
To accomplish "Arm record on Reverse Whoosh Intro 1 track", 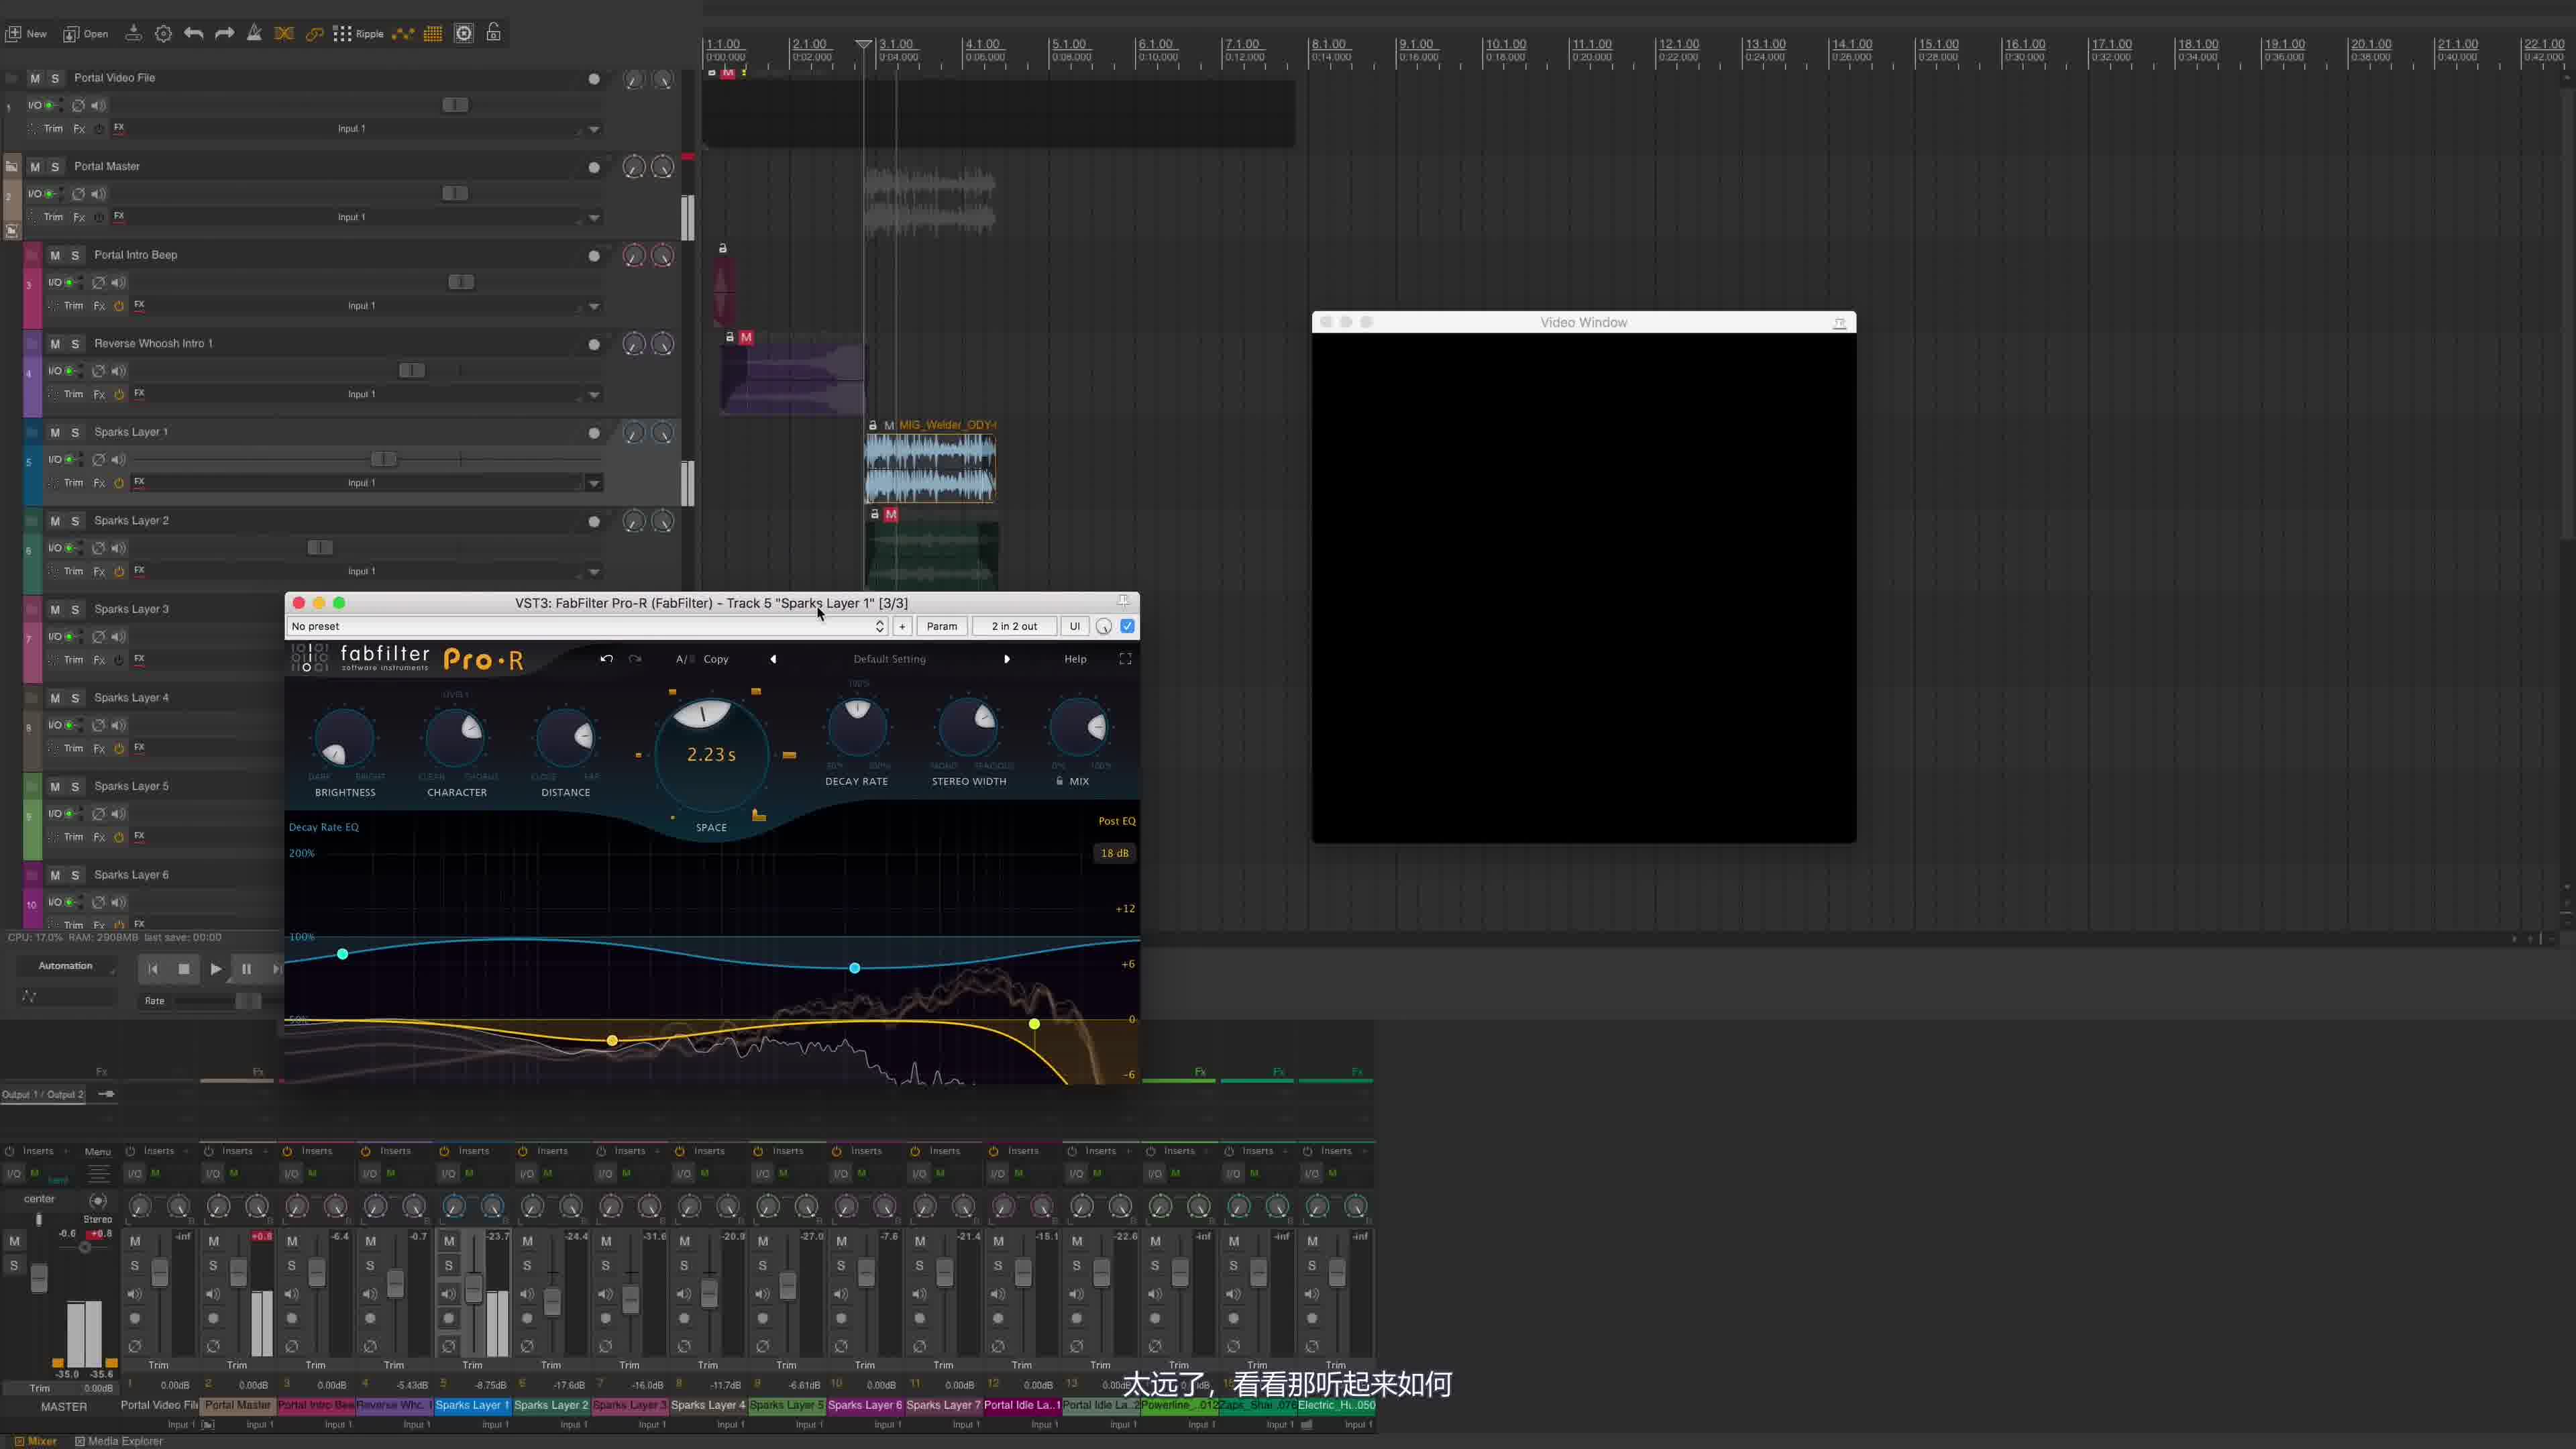I will (594, 345).
